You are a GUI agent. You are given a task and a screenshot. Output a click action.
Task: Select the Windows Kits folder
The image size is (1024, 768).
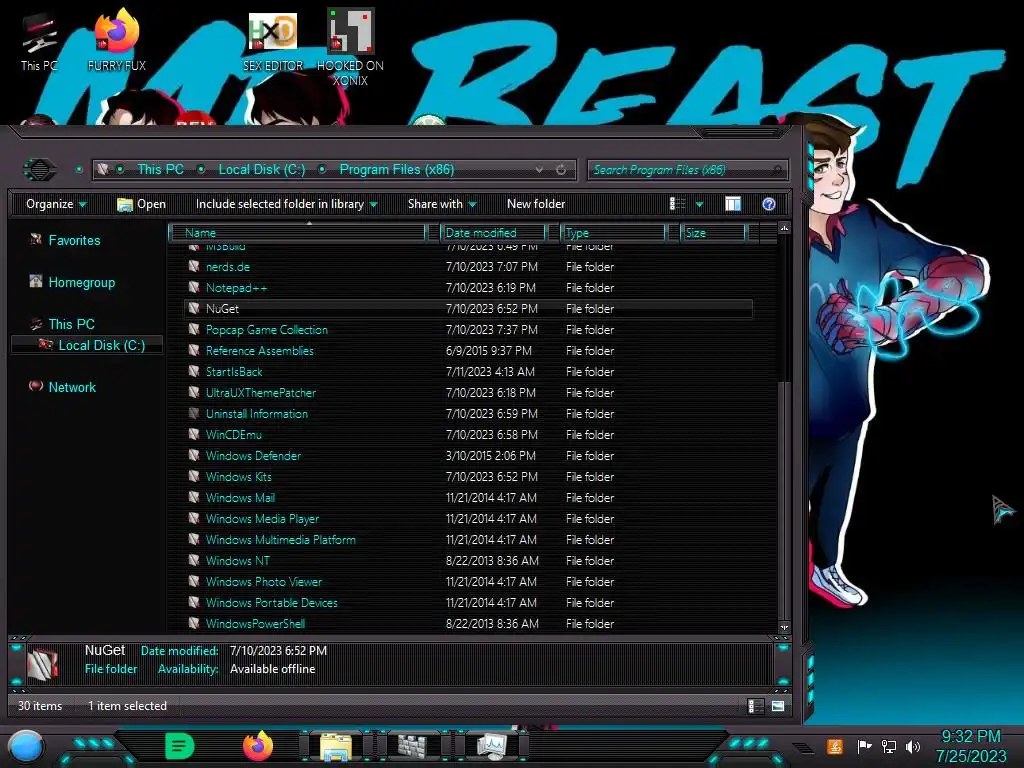click(x=238, y=477)
